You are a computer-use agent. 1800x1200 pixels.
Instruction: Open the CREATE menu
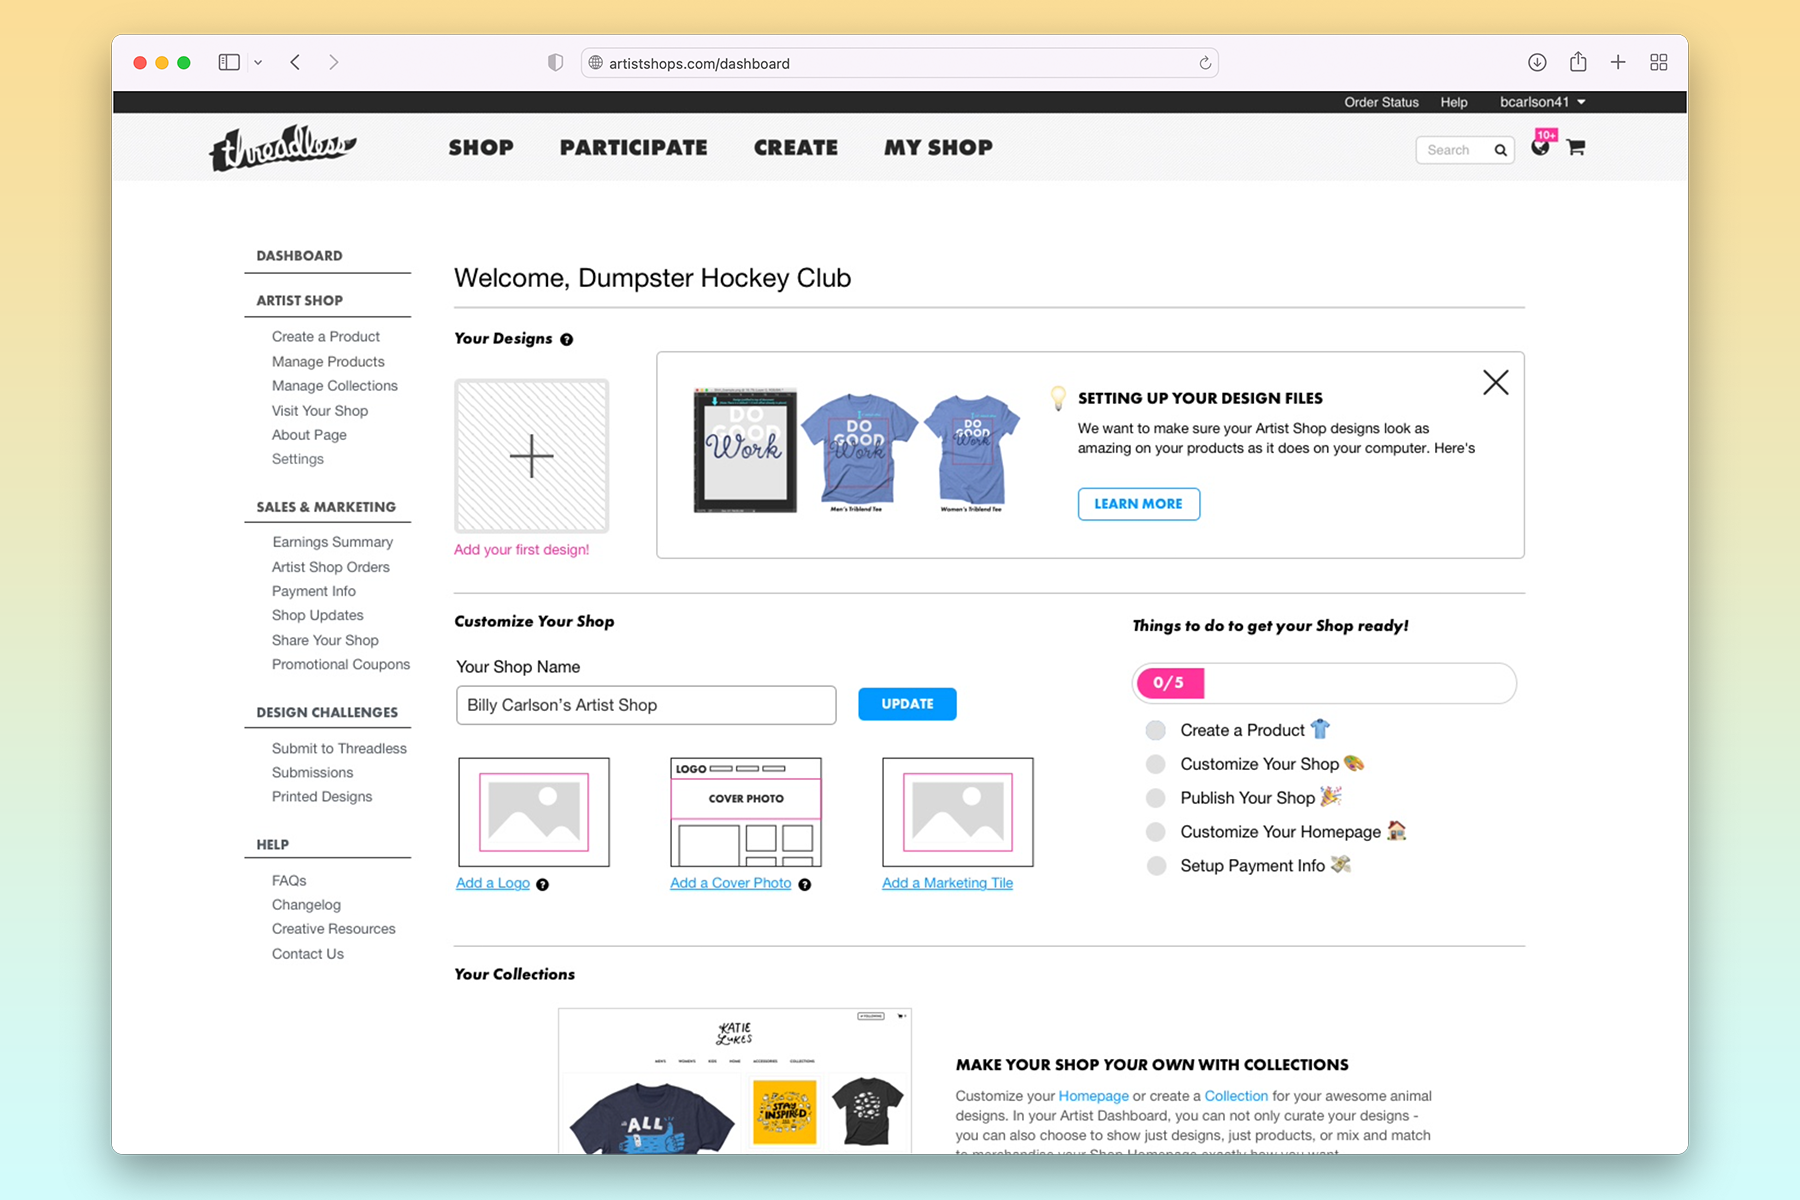tap(796, 147)
